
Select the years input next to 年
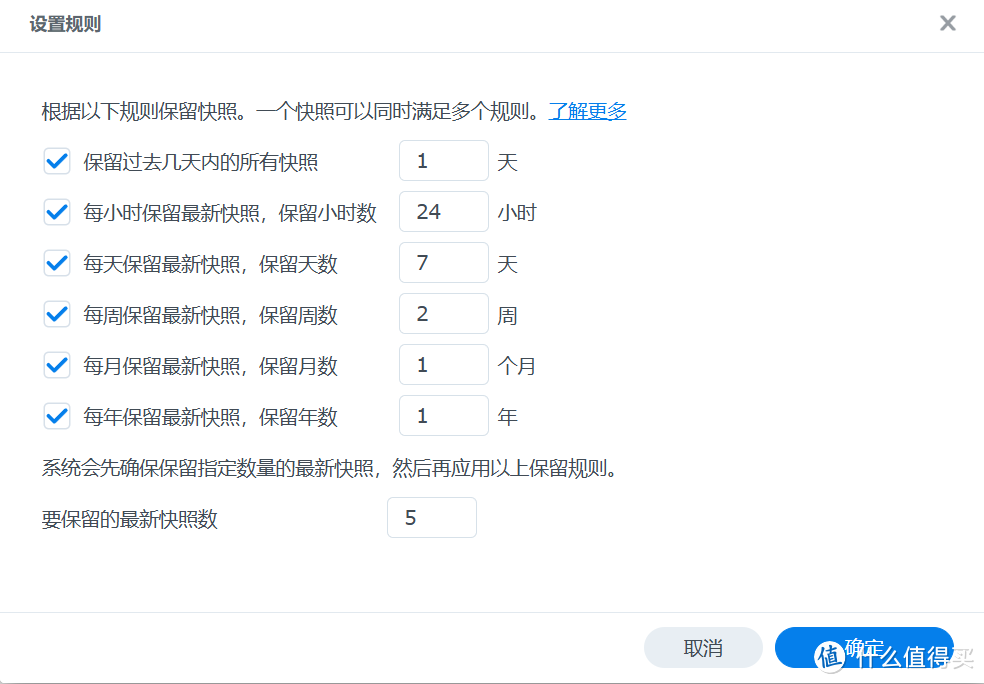(x=443, y=415)
